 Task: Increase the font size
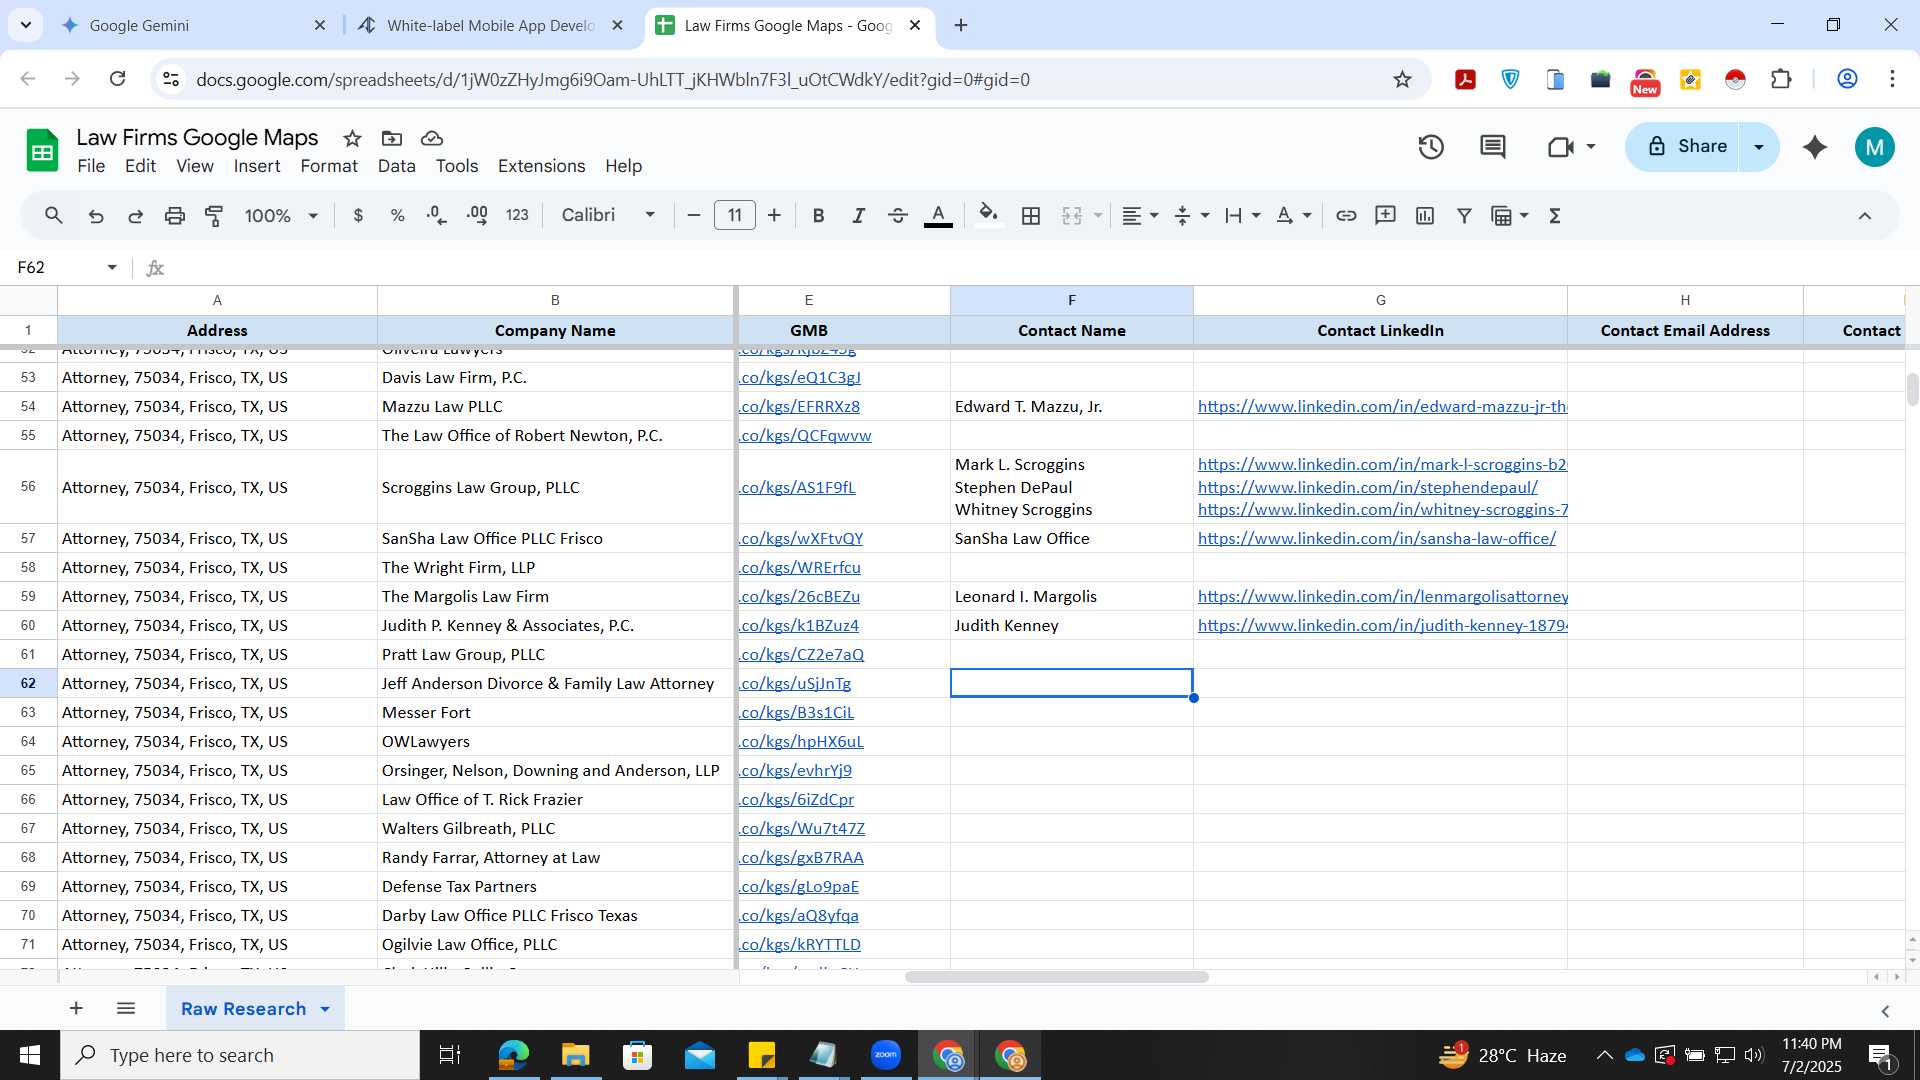point(774,215)
